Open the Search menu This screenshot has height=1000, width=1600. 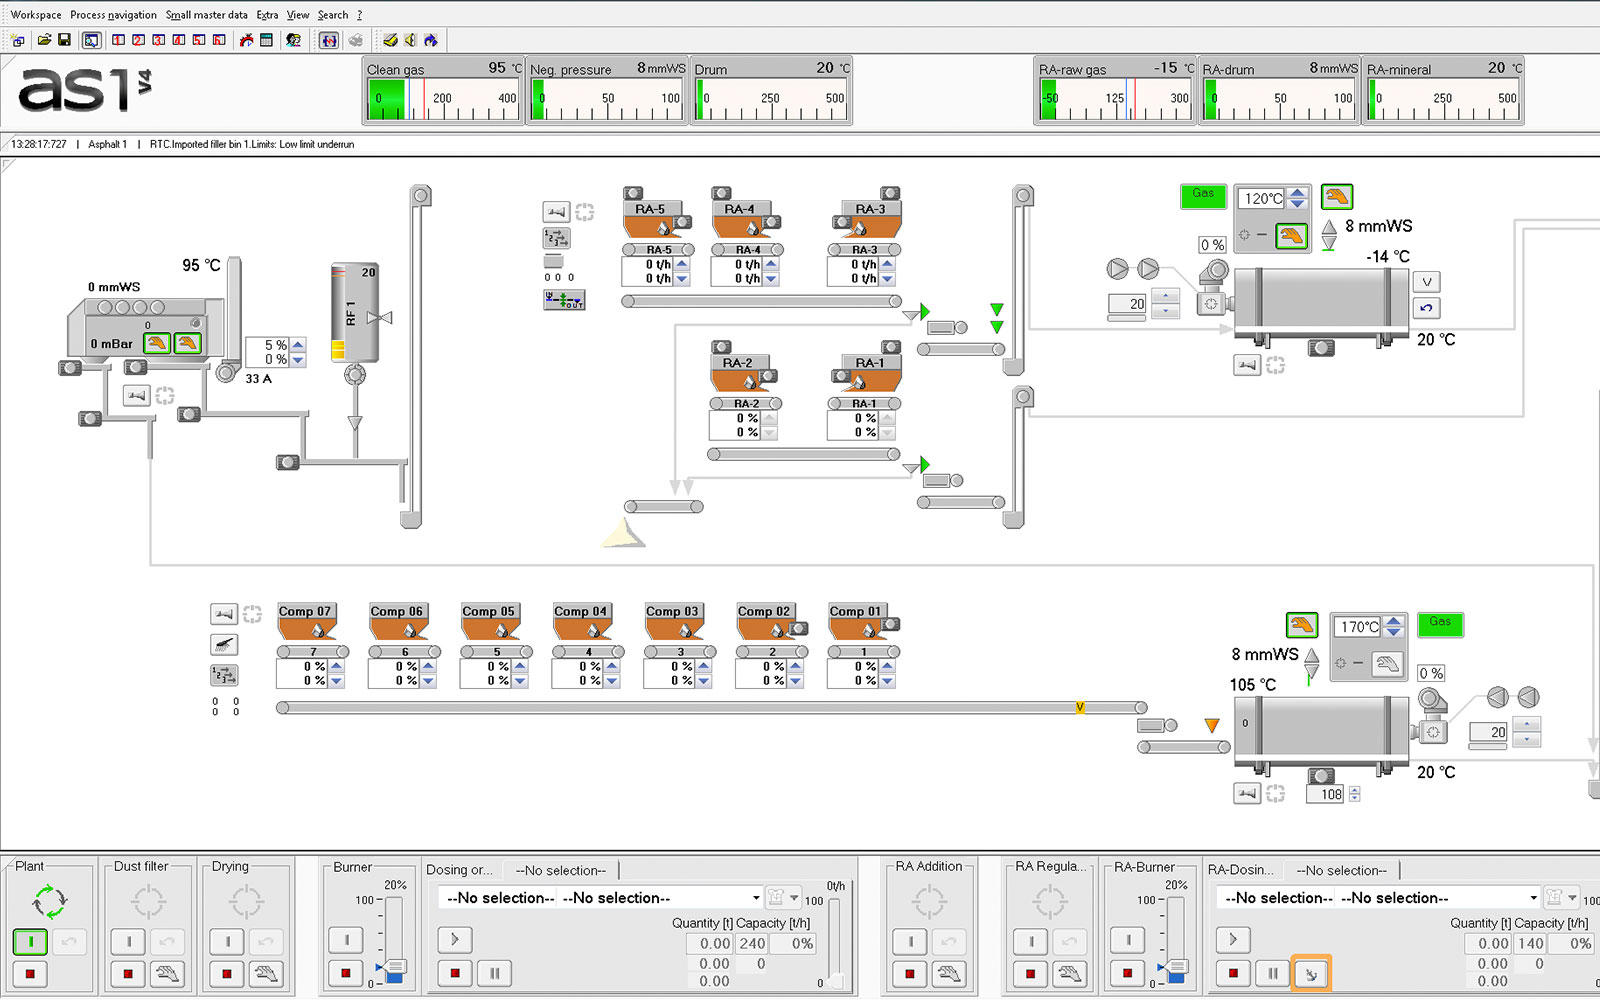click(x=333, y=15)
